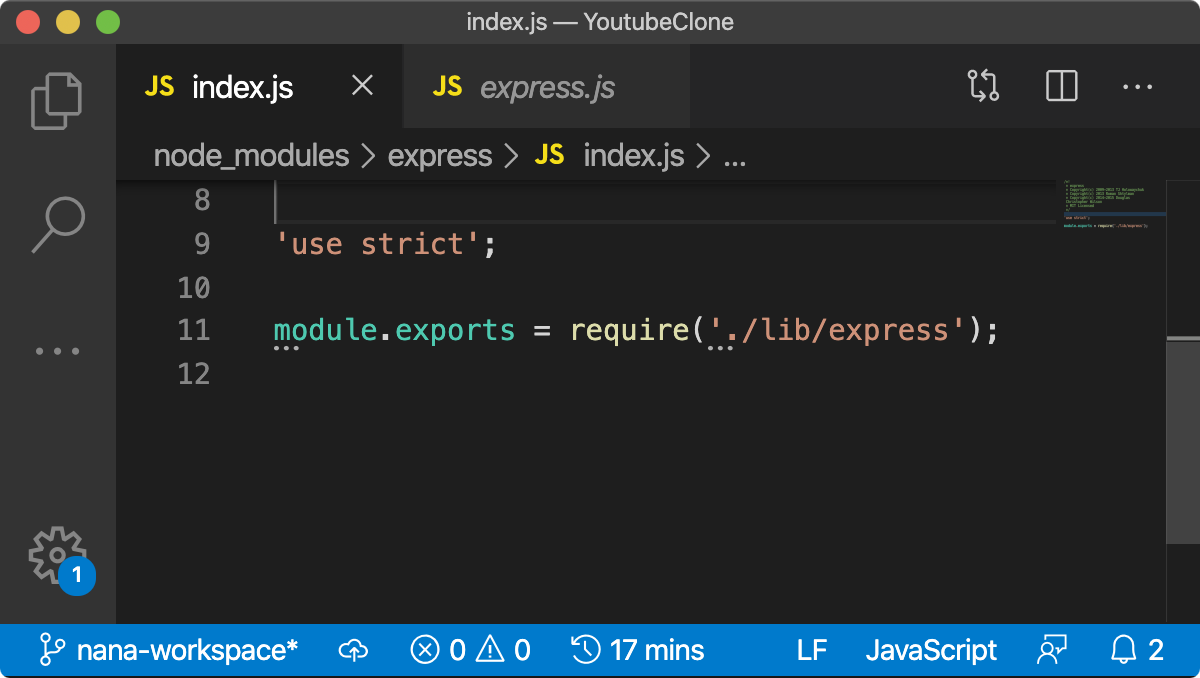Screen dimensions: 1200x678
Task: Click the feedback icon in status bar
Action: pos(1053,651)
